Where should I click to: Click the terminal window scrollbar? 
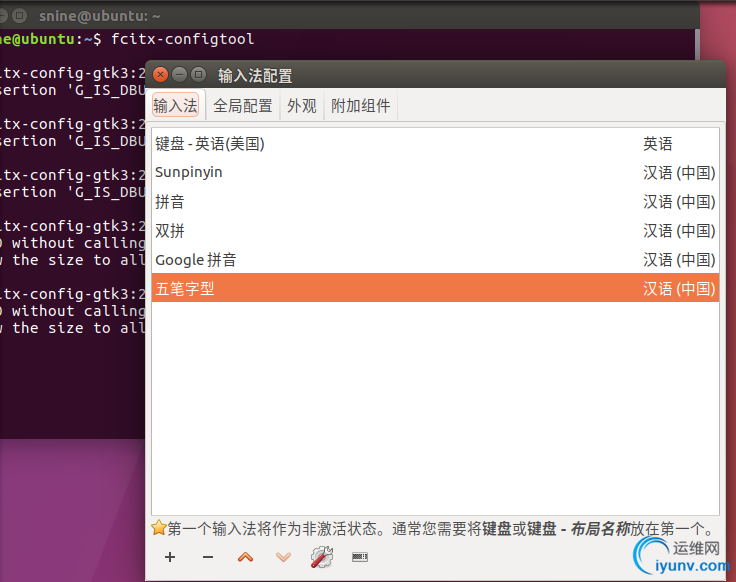click(x=698, y=45)
